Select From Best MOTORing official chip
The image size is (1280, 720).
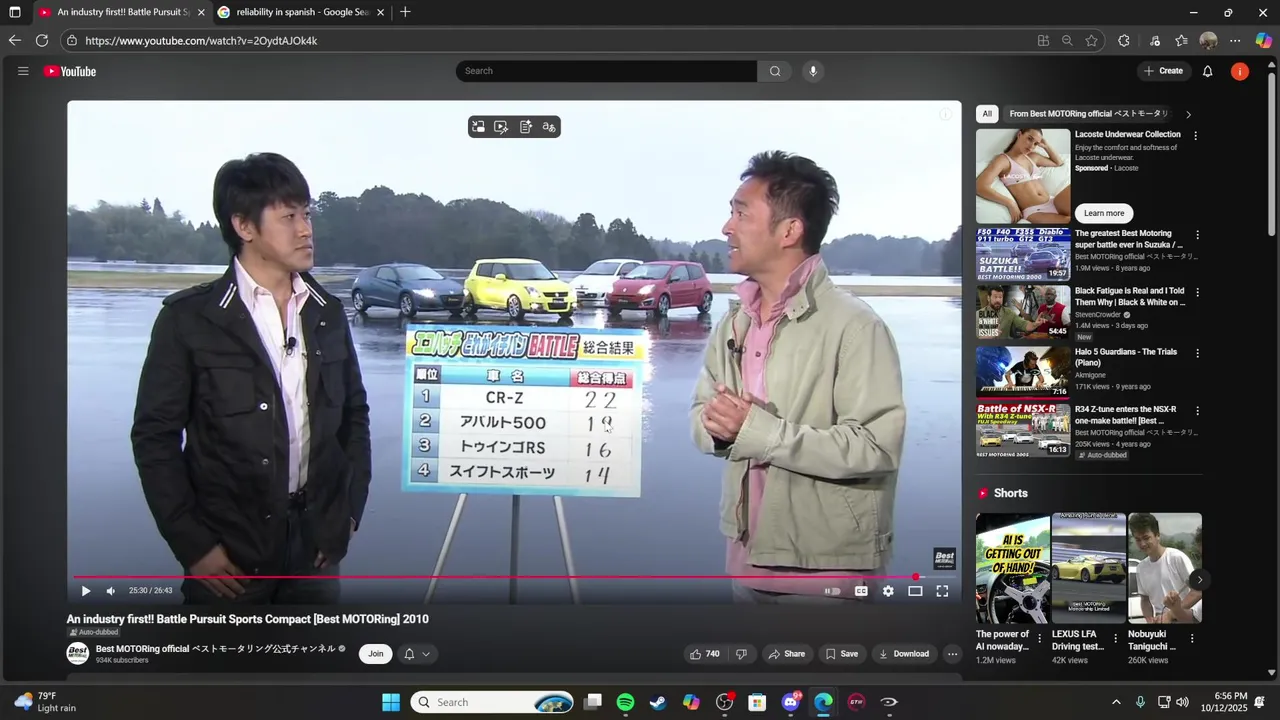(1088, 114)
